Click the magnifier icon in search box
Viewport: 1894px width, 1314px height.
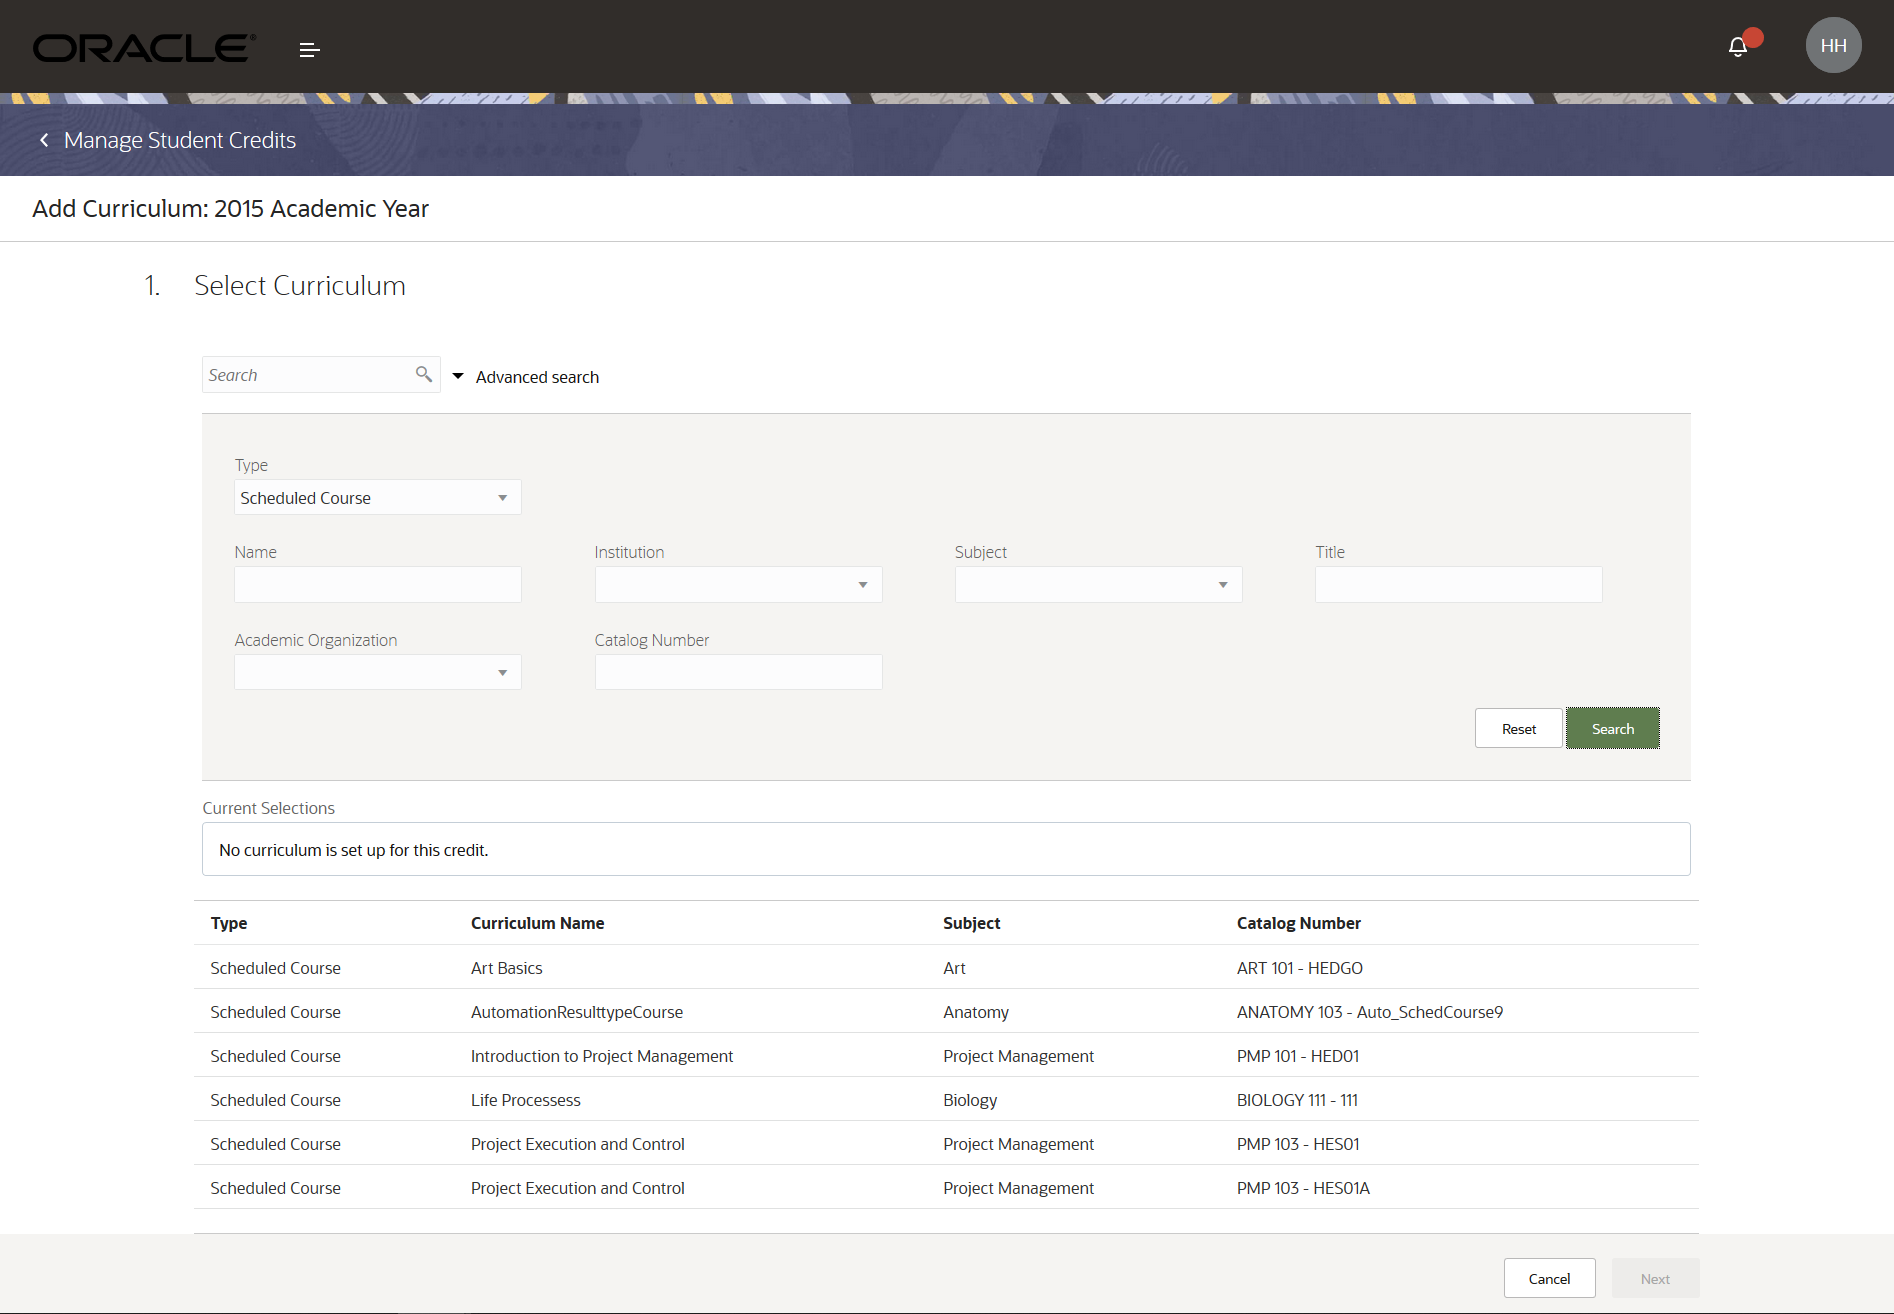click(424, 374)
